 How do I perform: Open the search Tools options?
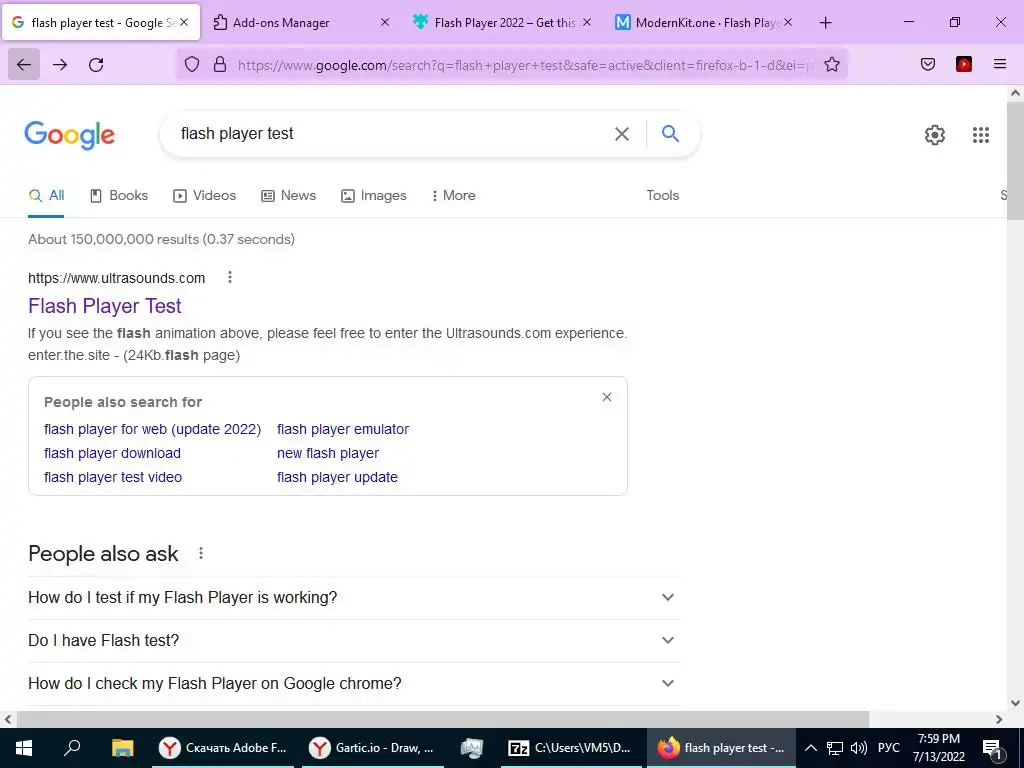[x=662, y=195]
